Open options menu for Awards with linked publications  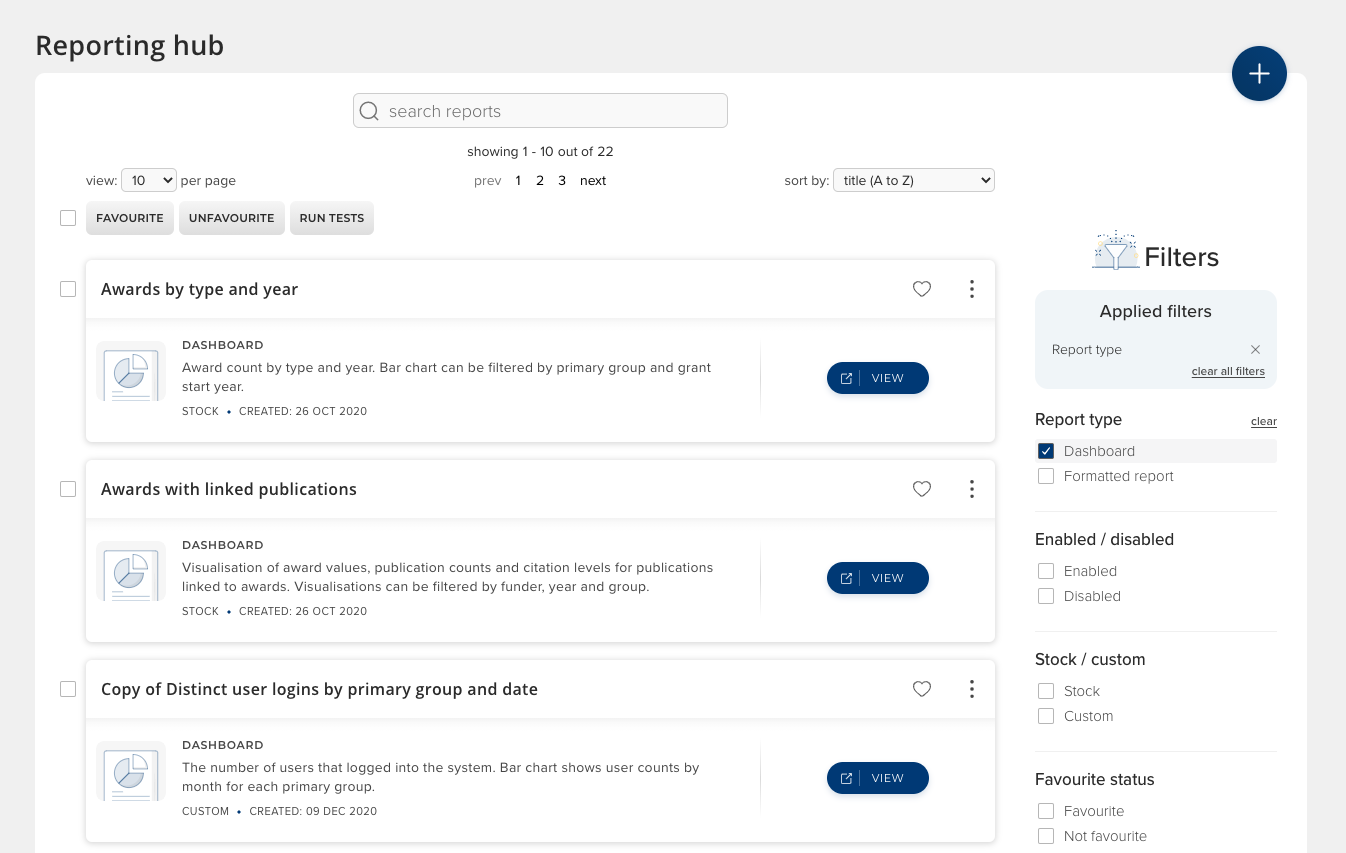pos(971,489)
